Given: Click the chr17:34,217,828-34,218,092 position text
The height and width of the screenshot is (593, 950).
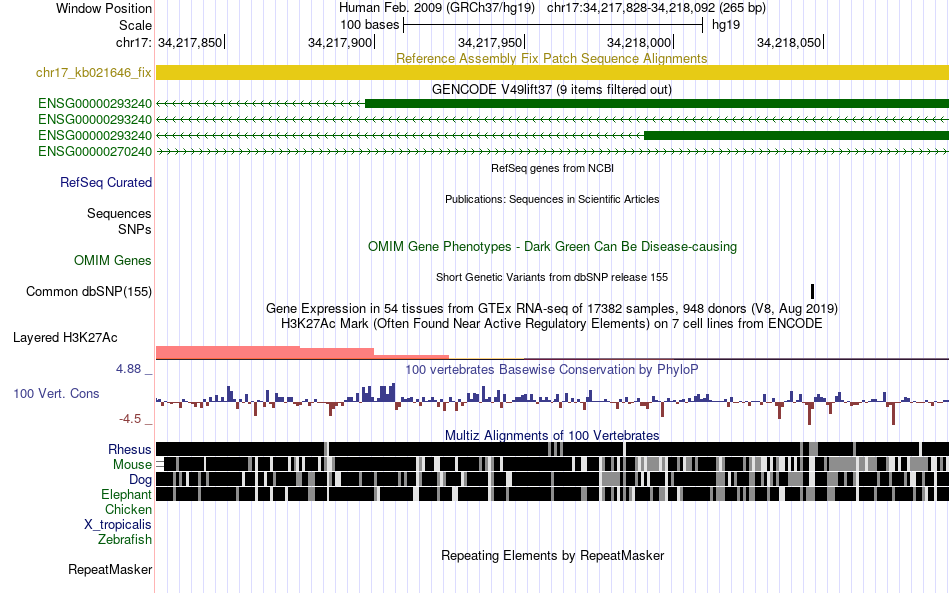Looking at the screenshot, I should pyautogui.click(x=656, y=8).
